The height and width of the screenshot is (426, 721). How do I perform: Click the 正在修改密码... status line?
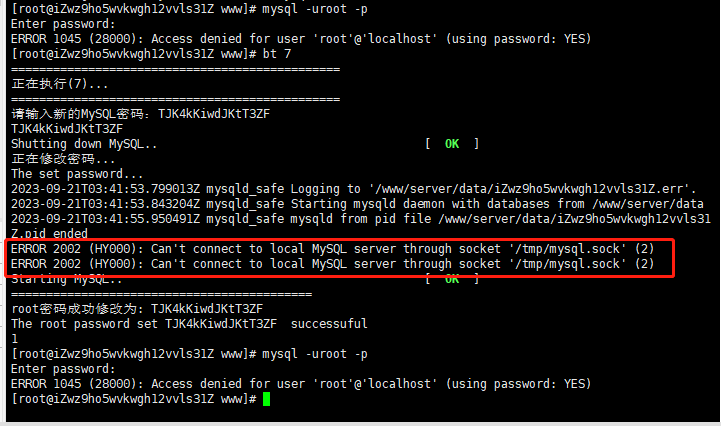tap(63, 159)
